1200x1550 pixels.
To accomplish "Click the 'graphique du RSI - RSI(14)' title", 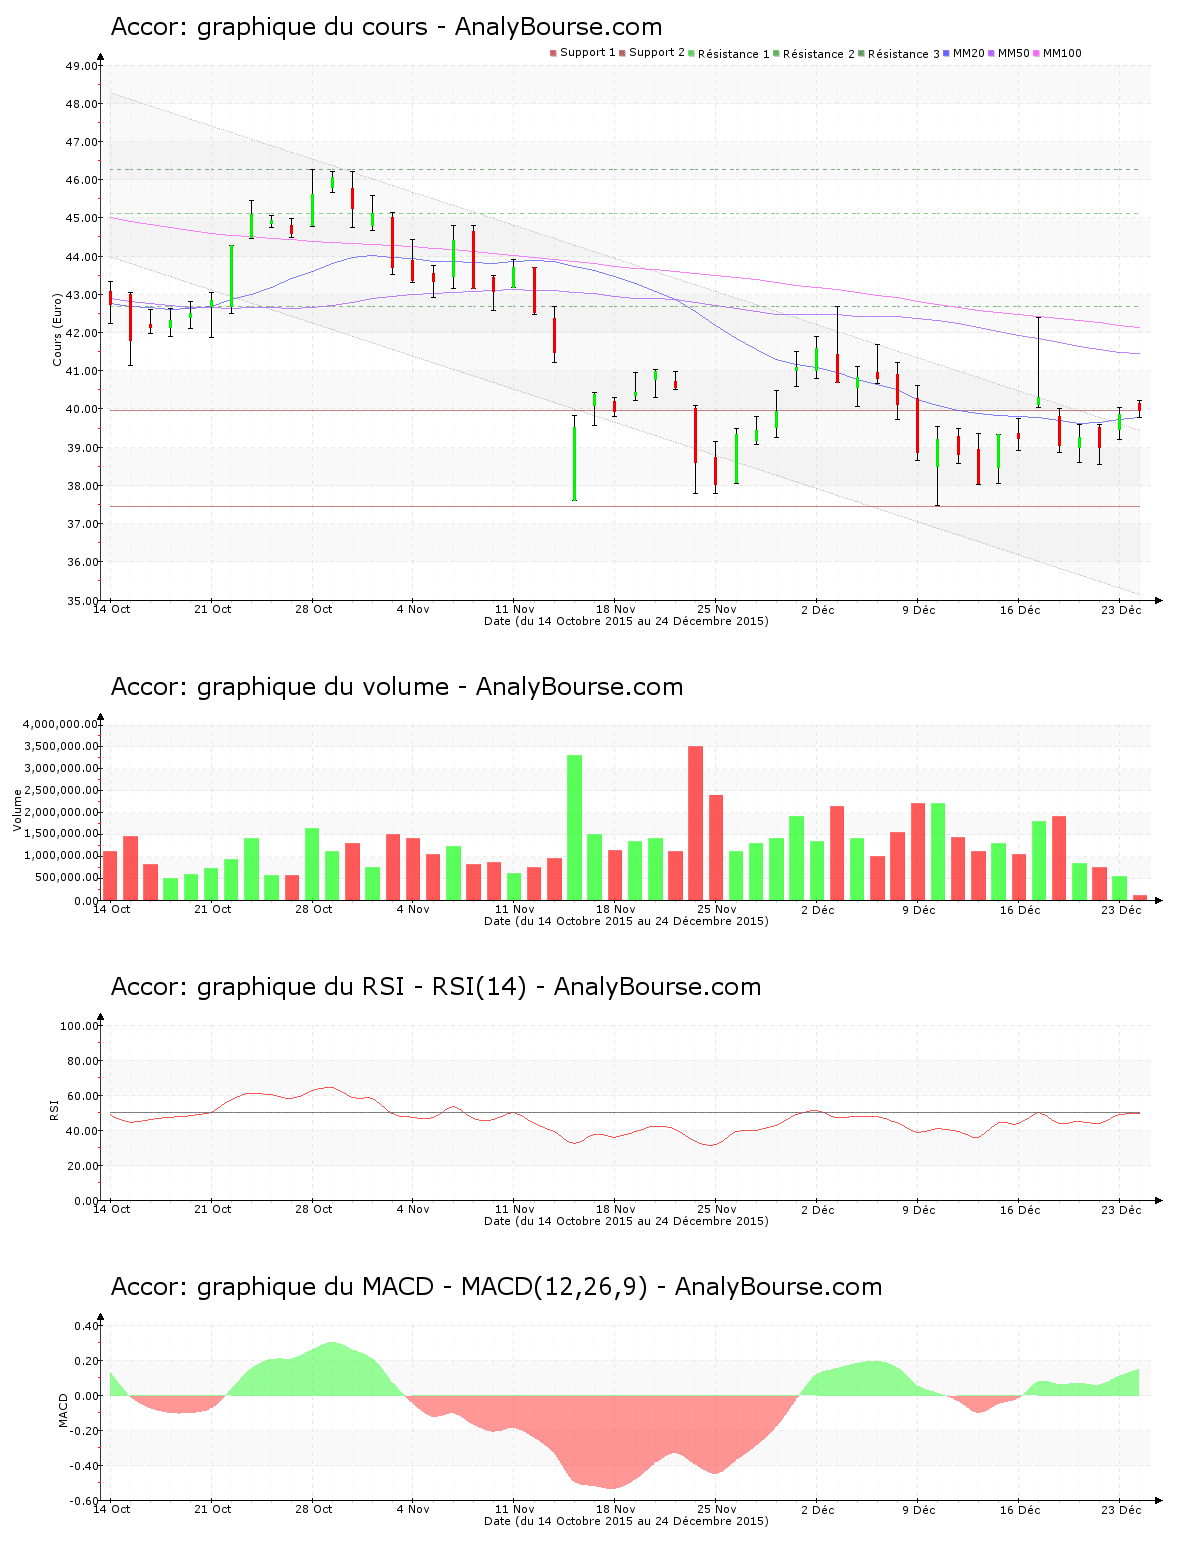I will pos(362,987).
